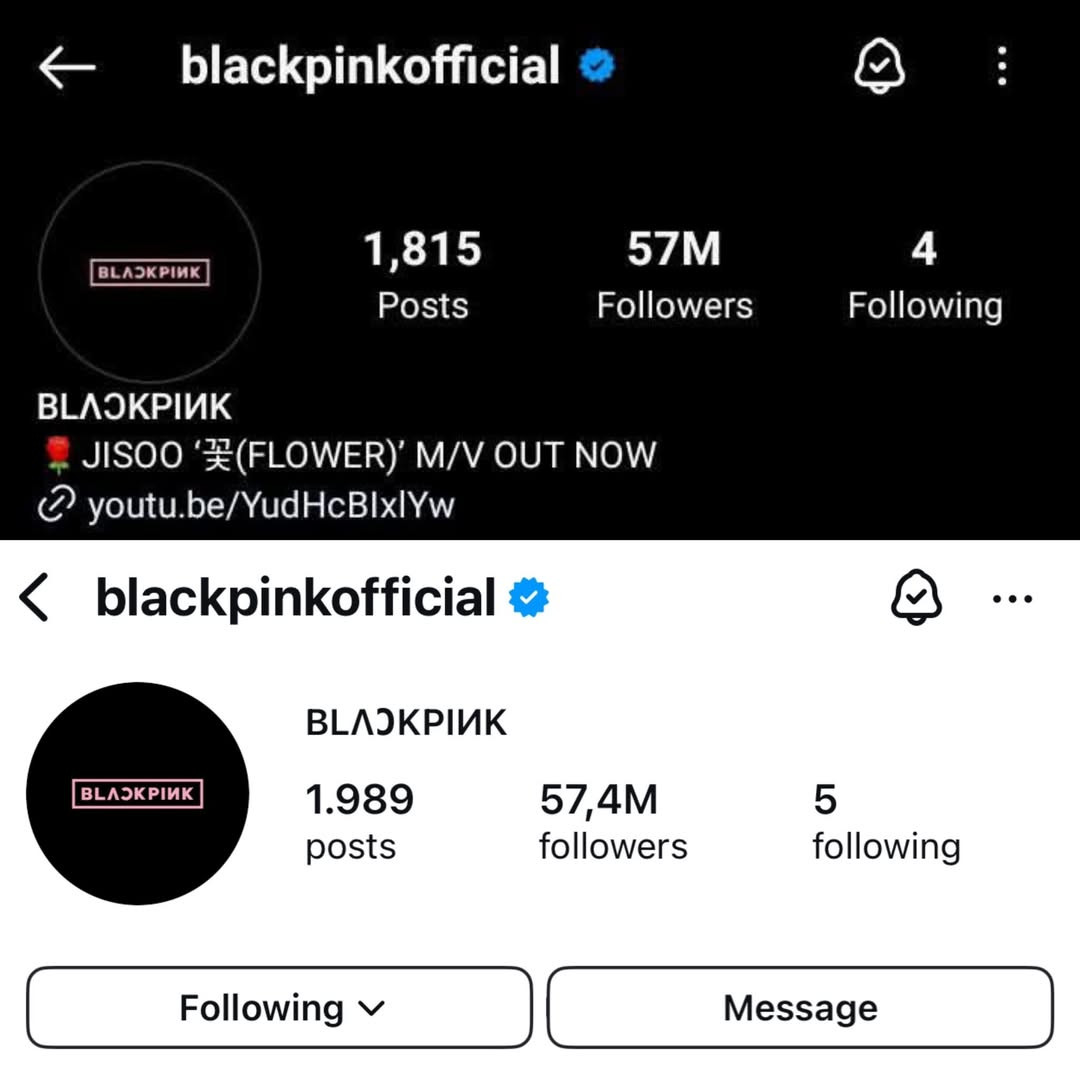Tap the back arrow in dark profile

click(67, 67)
